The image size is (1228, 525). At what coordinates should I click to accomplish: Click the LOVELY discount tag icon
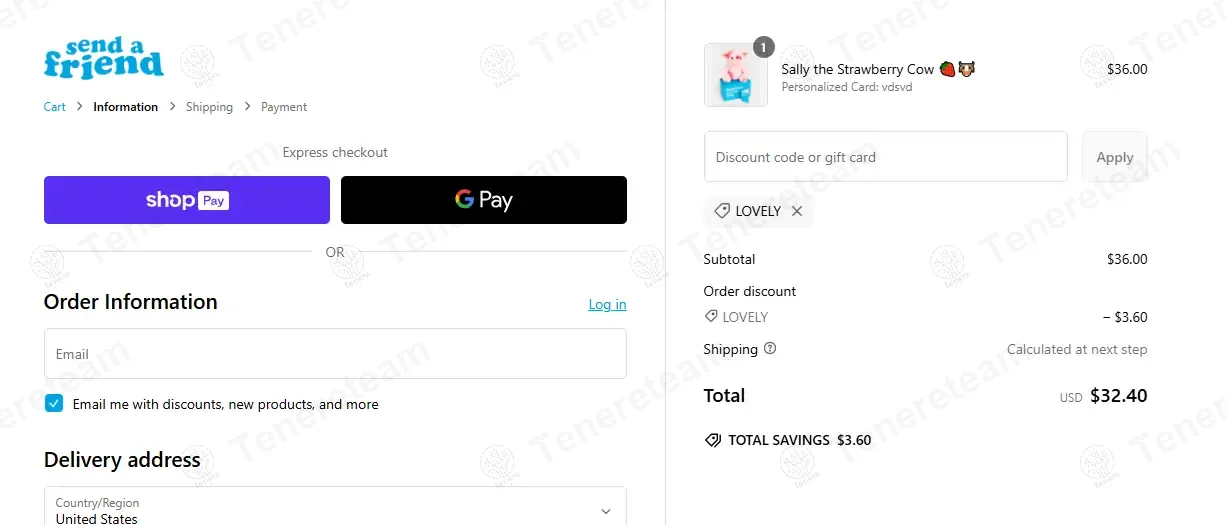coord(721,211)
